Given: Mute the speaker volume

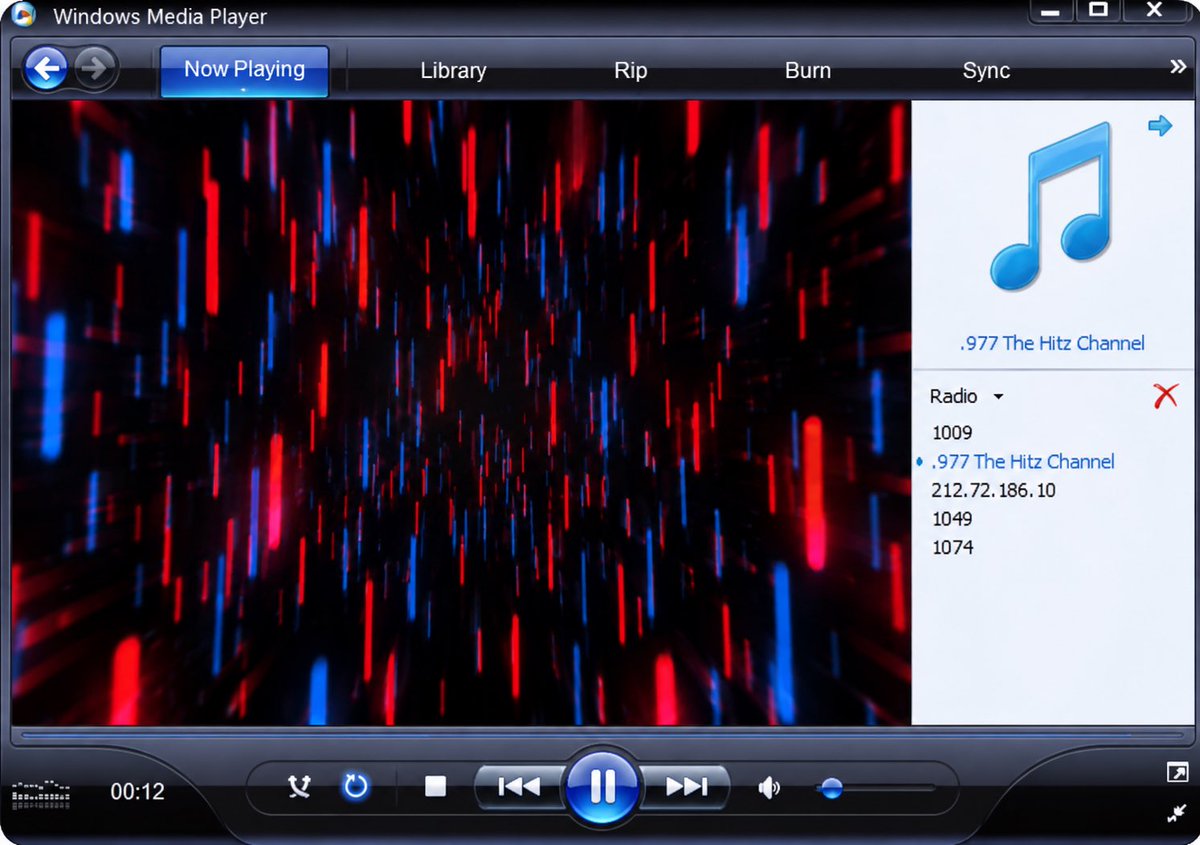Looking at the screenshot, I should click(x=769, y=788).
